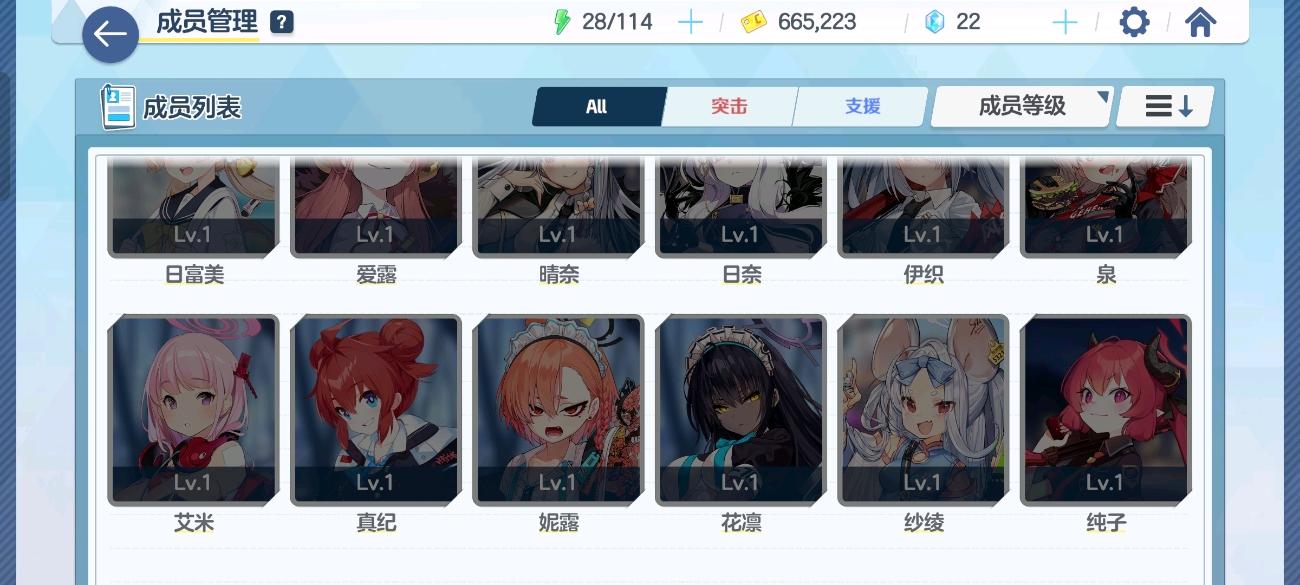Open member 妮露 character card
This screenshot has height=585, width=1300.
558,410
